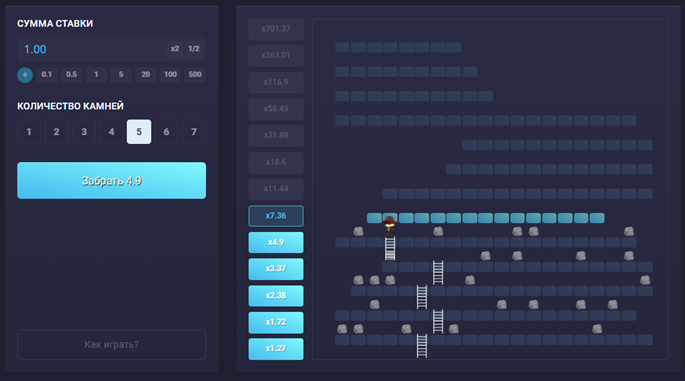685x381 pixels.
Task: Click the current x7.36 multiplier level
Action: (x=276, y=216)
